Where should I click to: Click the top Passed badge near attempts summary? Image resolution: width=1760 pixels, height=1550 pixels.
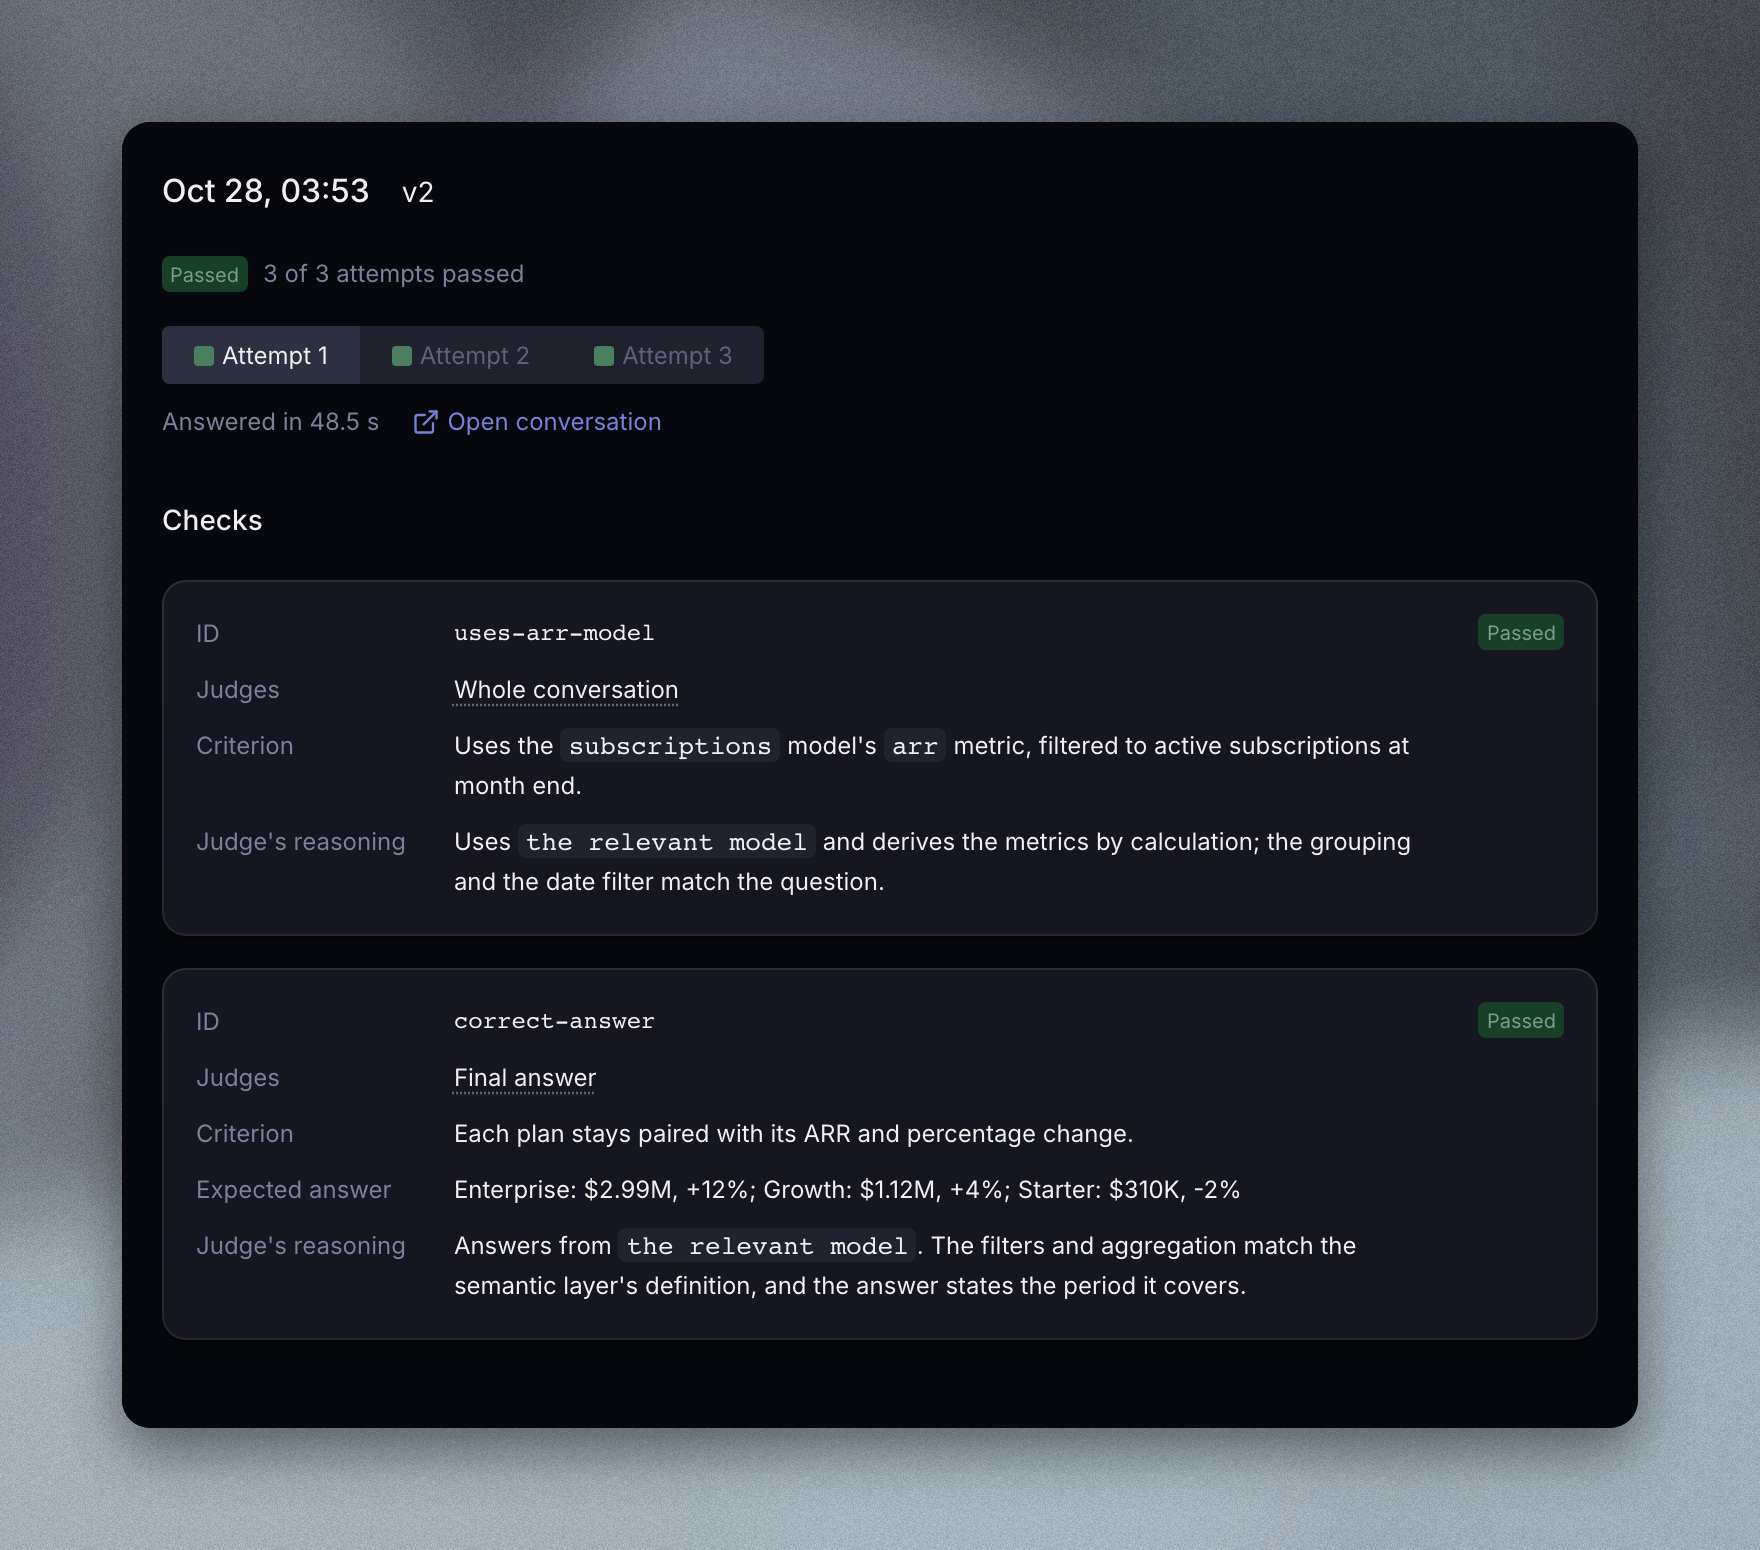[205, 274]
